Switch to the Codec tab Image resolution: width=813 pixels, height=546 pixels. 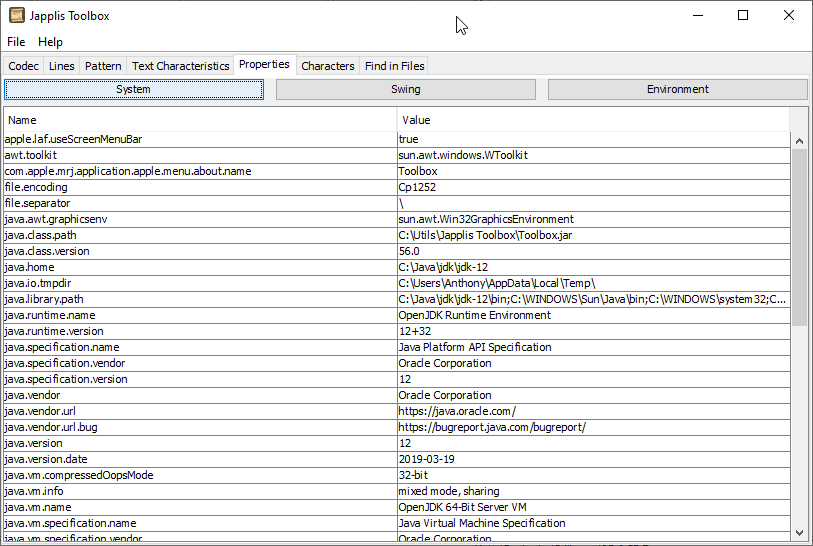pos(24,66)
